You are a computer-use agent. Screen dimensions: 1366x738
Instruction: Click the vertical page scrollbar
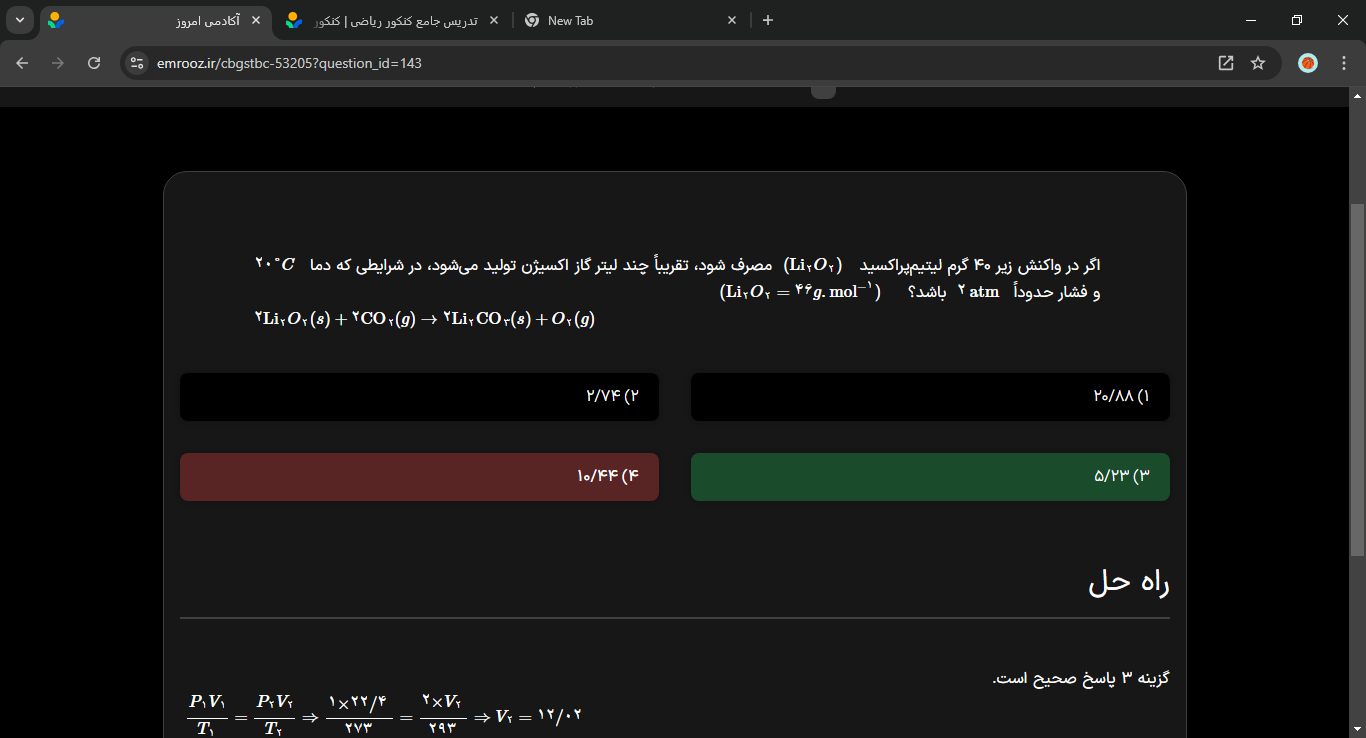(1357, 380)
